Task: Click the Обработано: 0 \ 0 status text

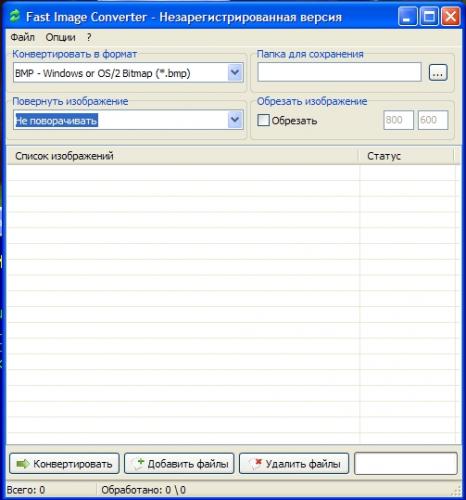Action: (143, 490)
